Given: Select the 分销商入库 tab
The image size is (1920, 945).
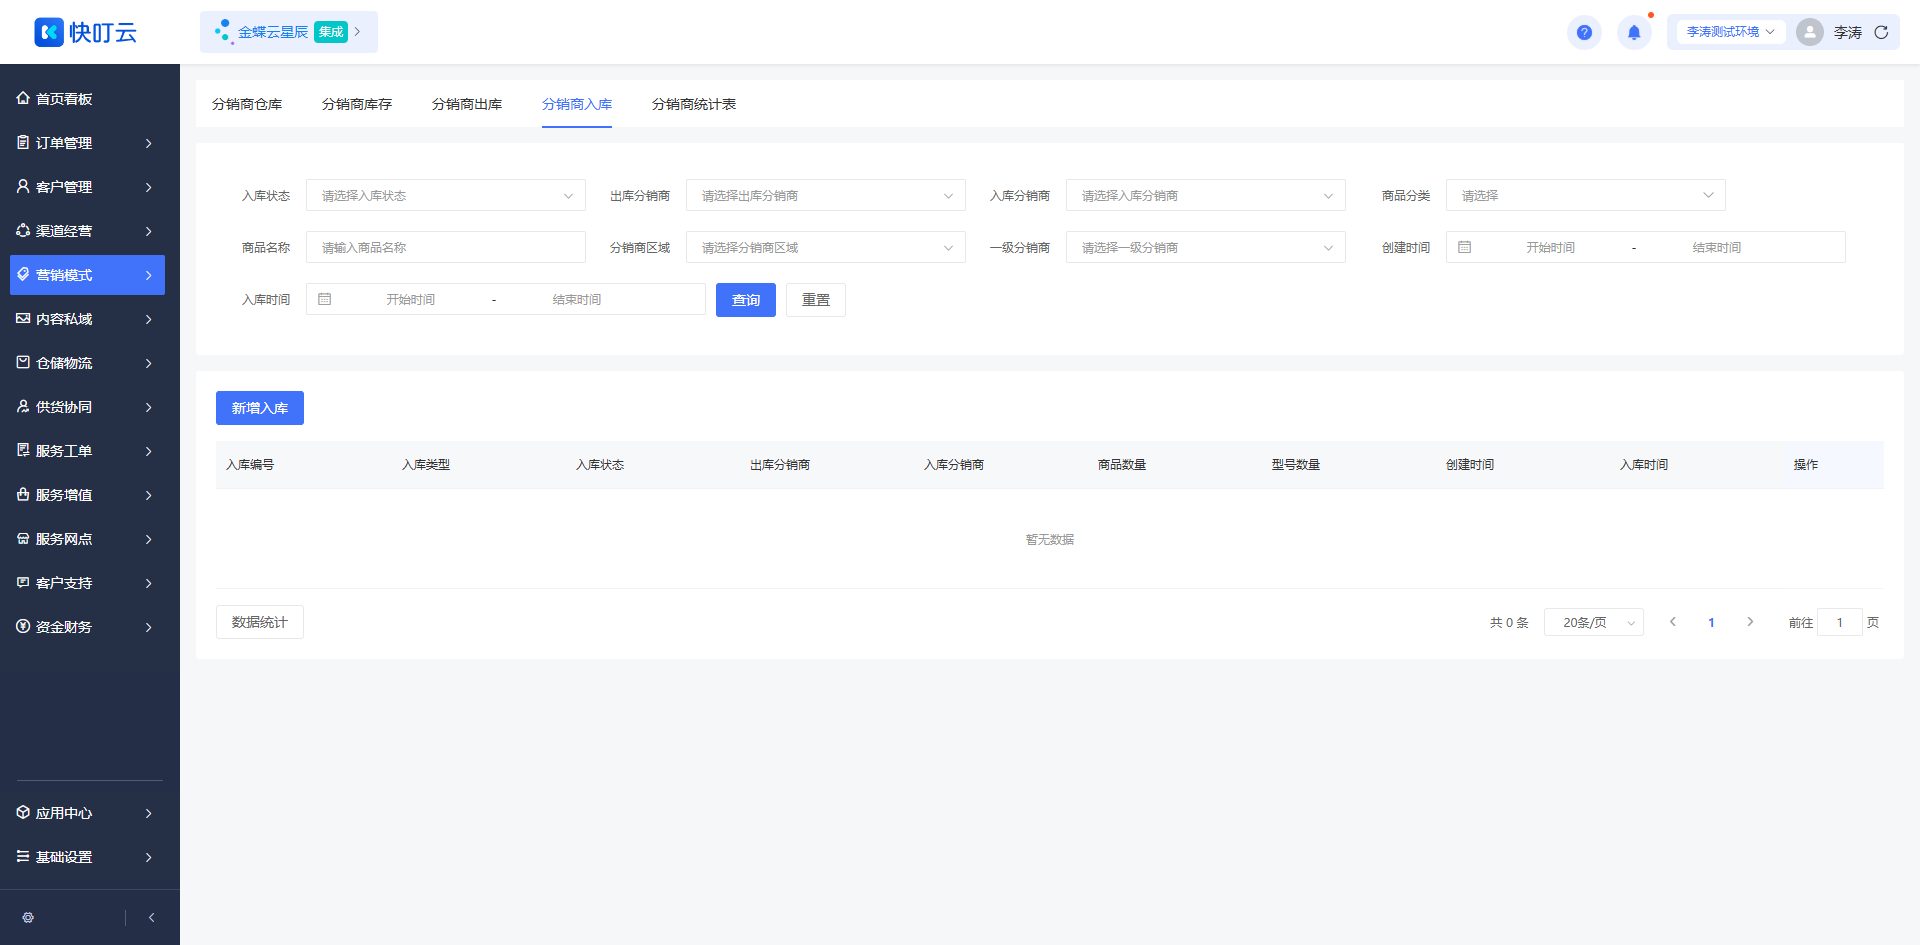Looking at the screenshot, I should tap(577, 104).
